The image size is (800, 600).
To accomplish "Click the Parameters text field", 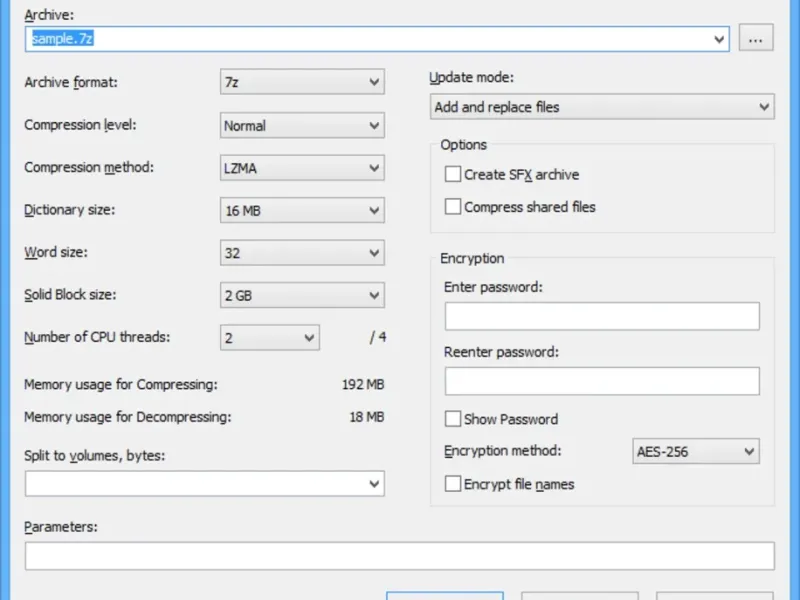I will tap(400, 556).
